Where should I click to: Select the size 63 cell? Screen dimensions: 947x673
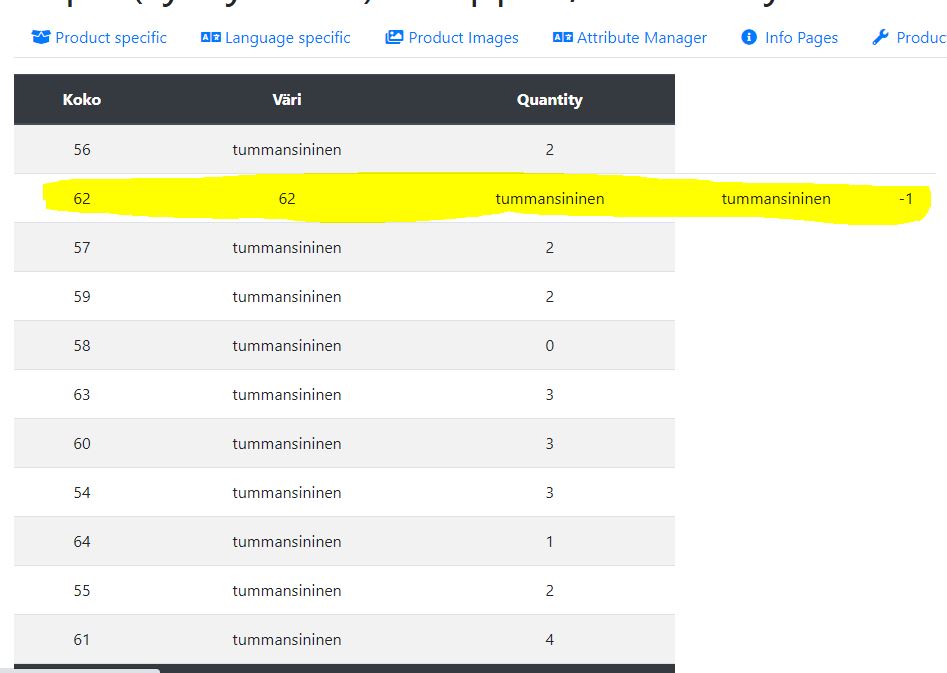pos(82,394)
